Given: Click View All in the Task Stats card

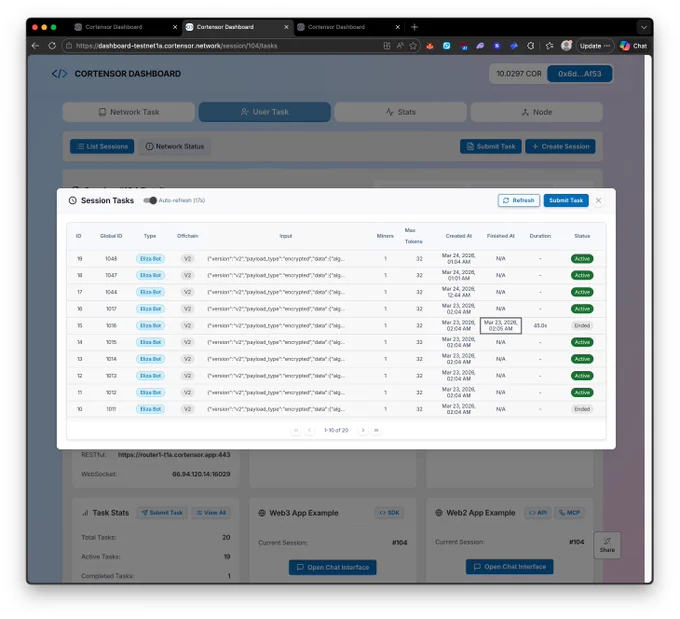Looking at the screenshot, I should (x=211, y=513).
